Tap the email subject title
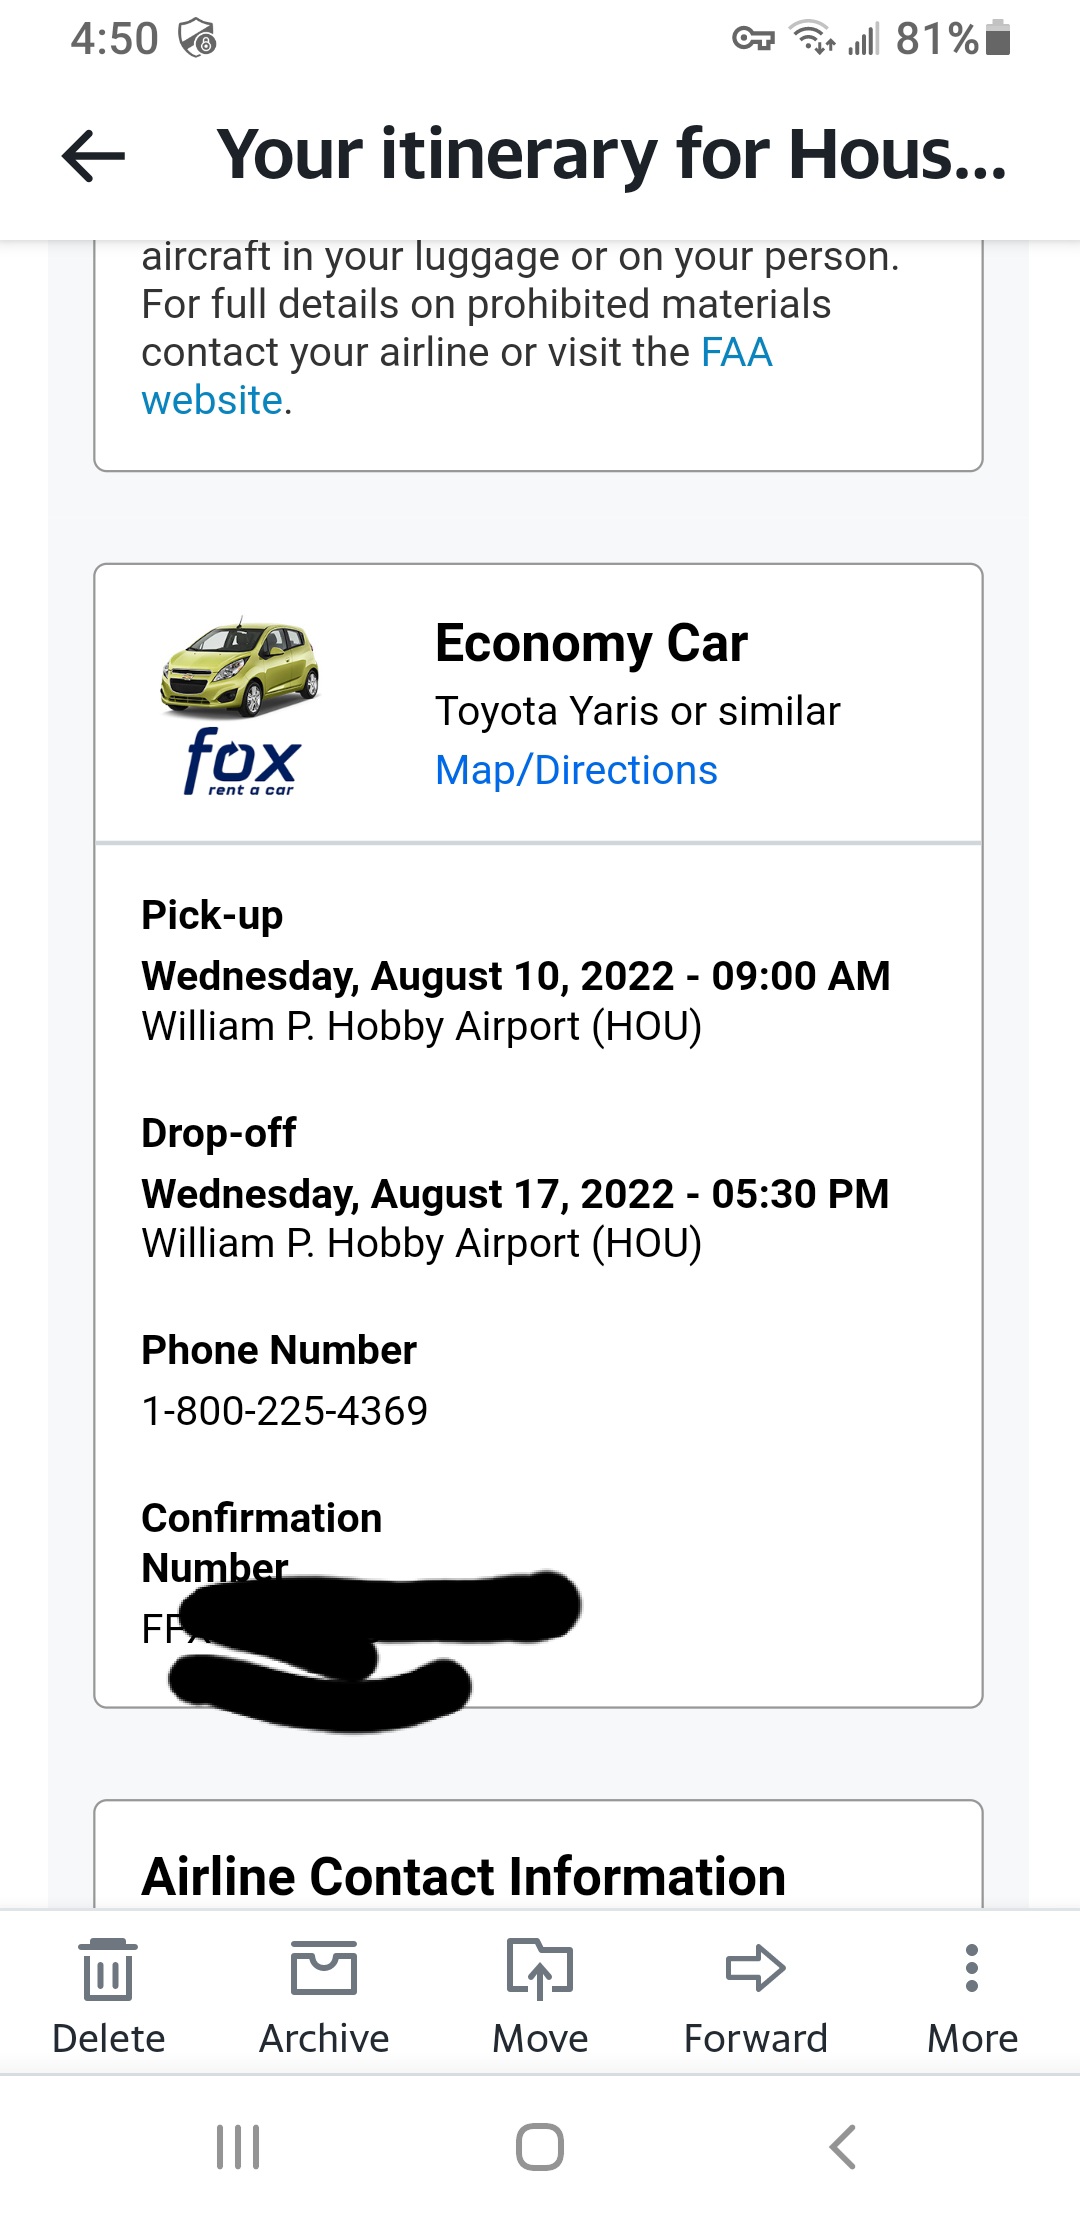The image size is (1080, 2220). coord(612,155)
